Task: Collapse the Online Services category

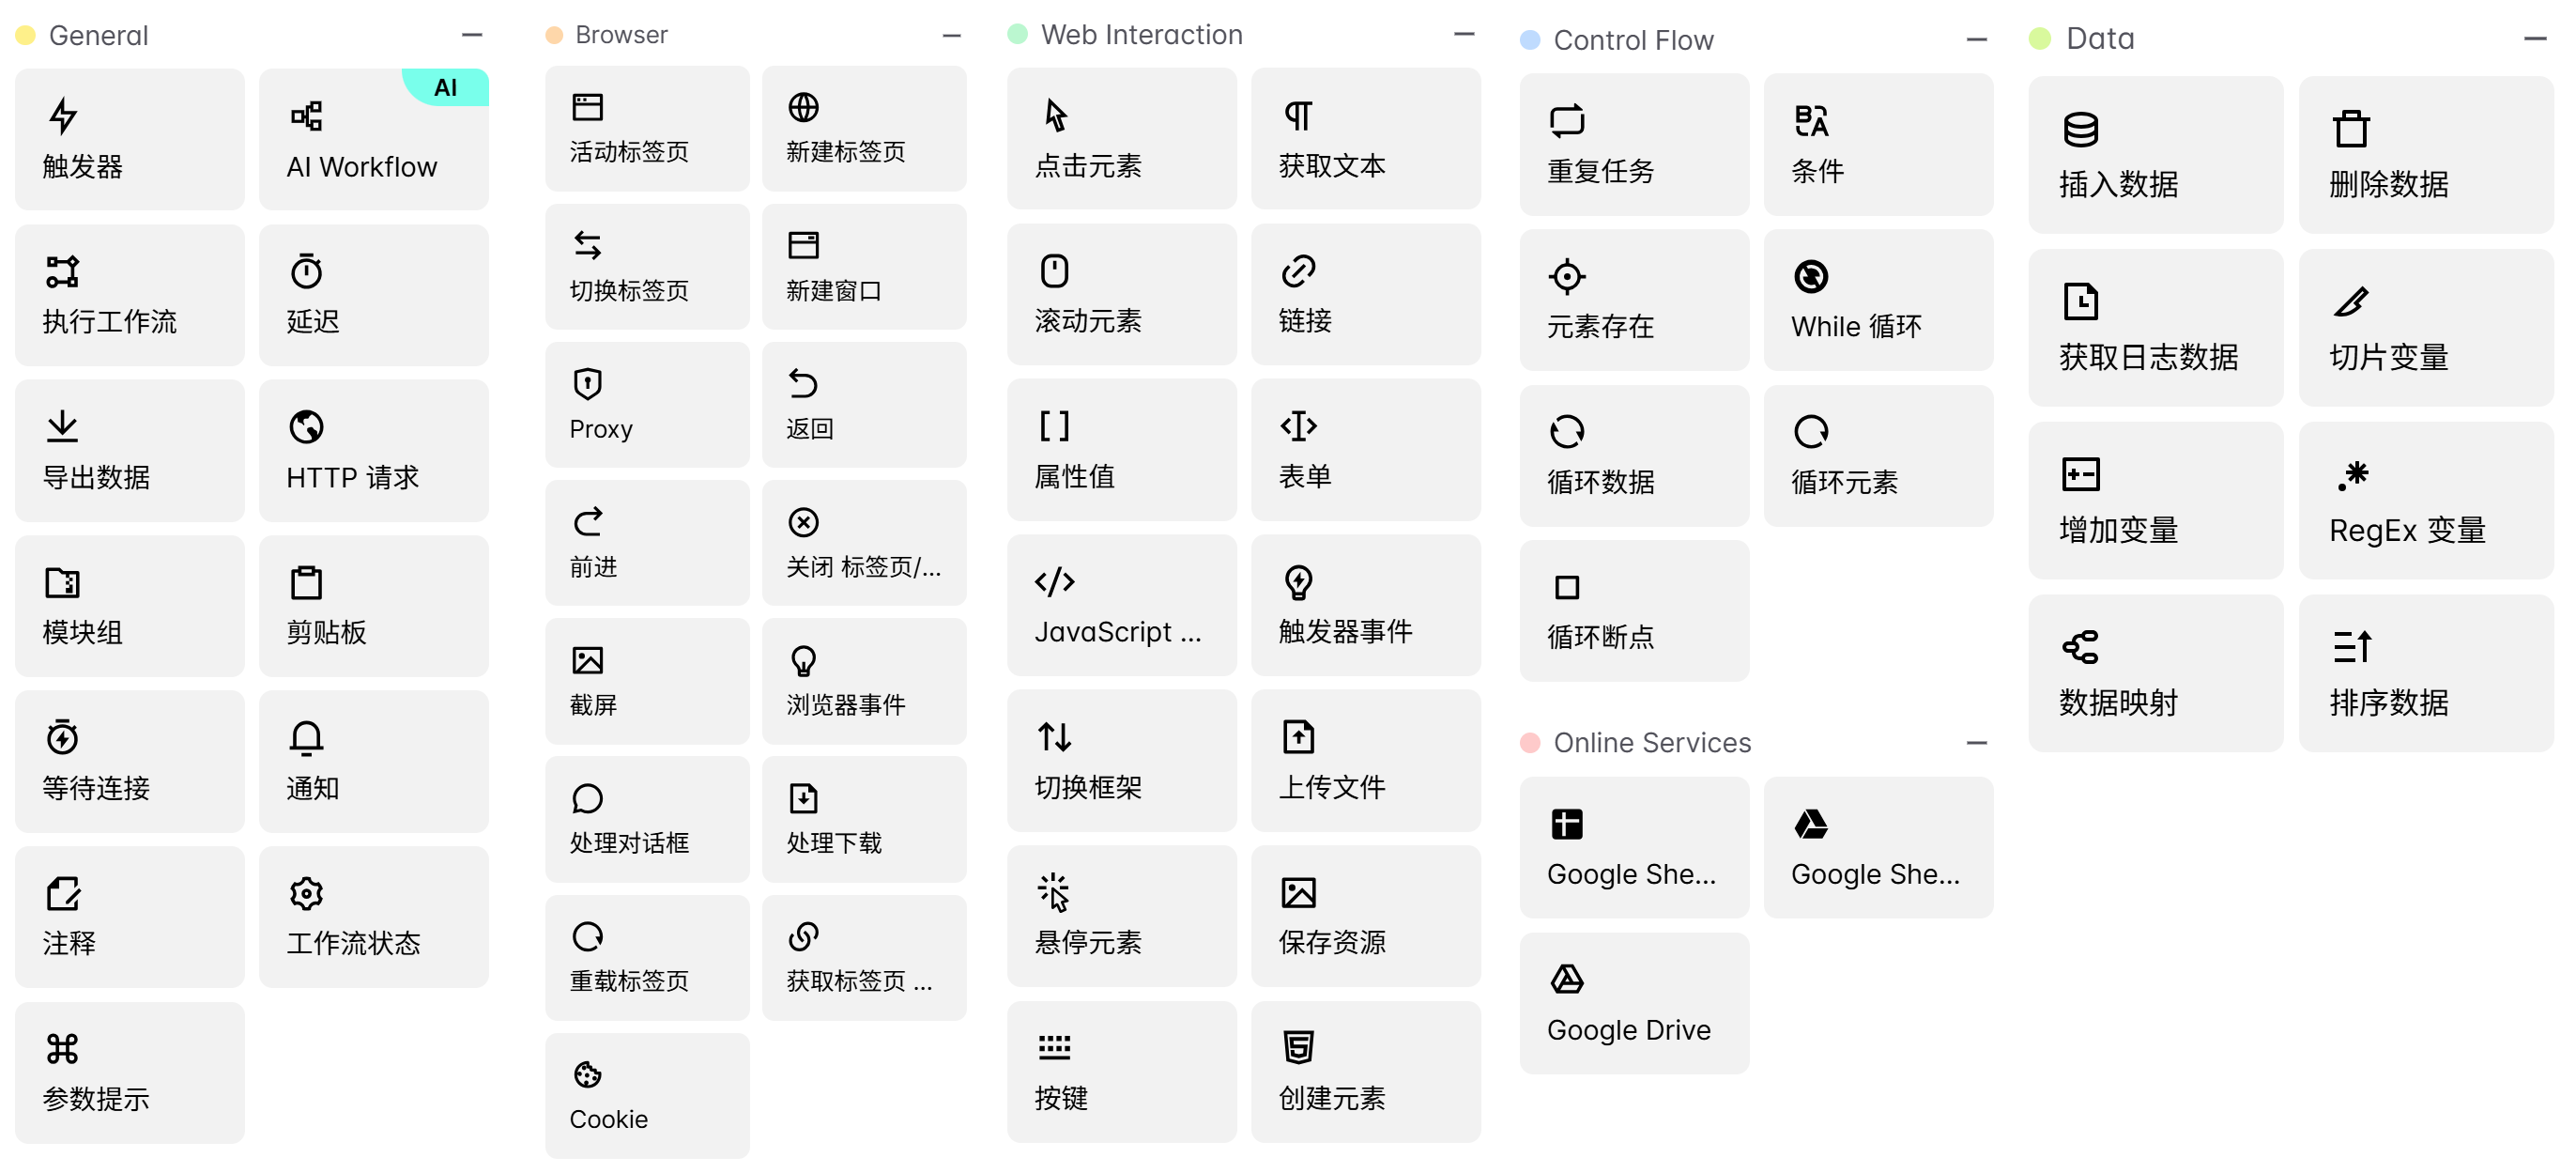Action: click(x=1976, y=743)
